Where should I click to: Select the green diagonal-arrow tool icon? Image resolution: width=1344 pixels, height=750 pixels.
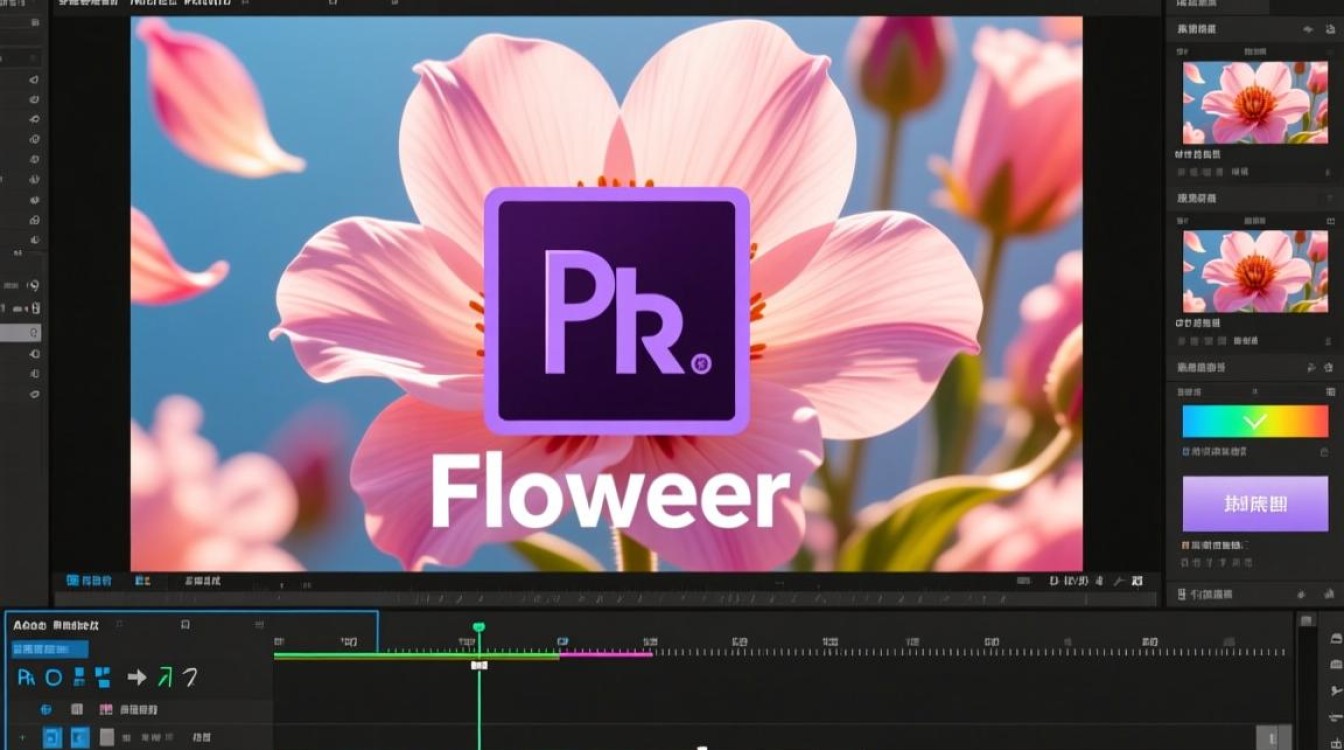[165, 677]
